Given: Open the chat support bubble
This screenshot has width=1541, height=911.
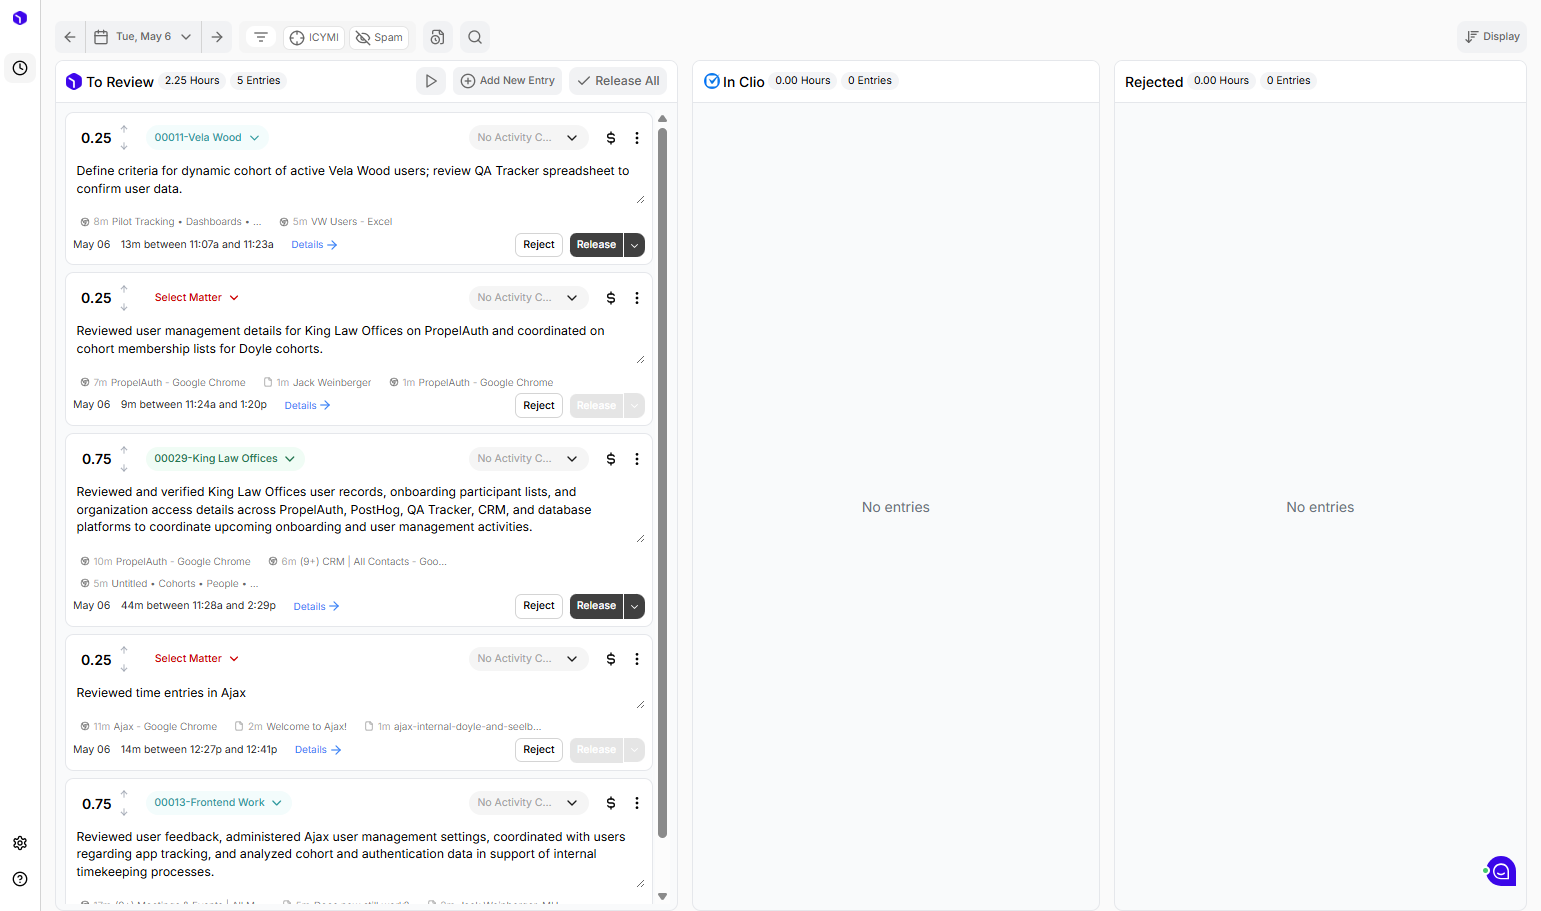Looking at the screenshot, I should coord(1501,871).
